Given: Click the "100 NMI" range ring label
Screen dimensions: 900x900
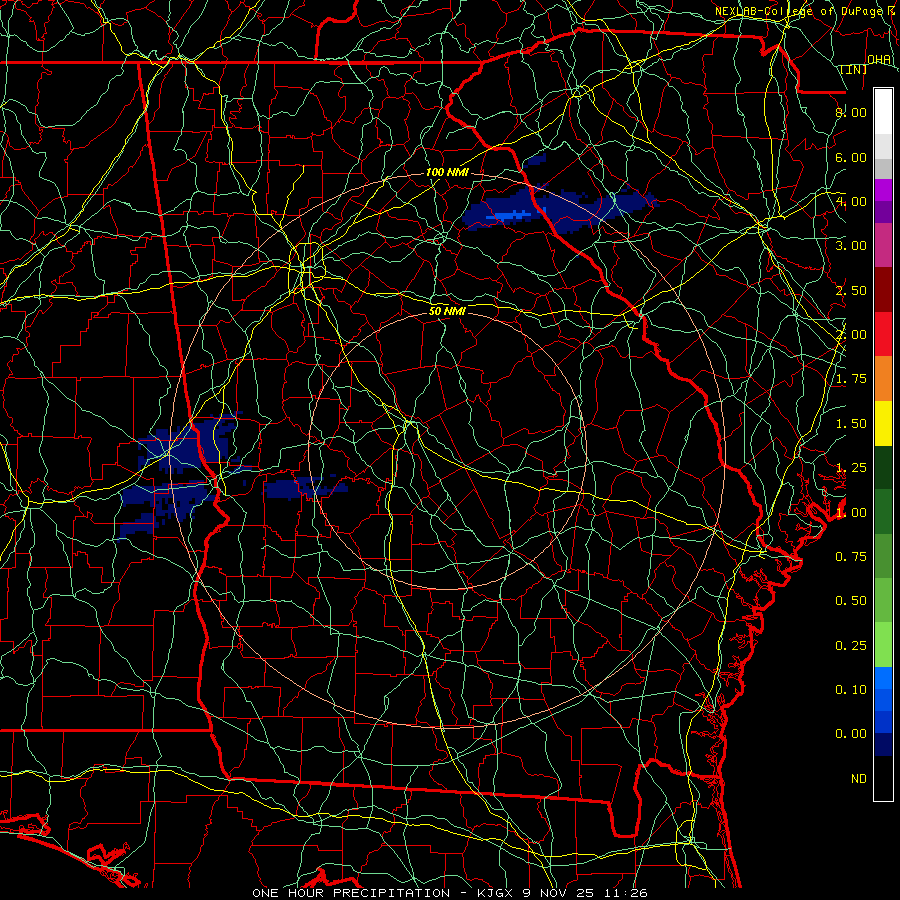Looking at the screenshot, I should coord(447,172).
